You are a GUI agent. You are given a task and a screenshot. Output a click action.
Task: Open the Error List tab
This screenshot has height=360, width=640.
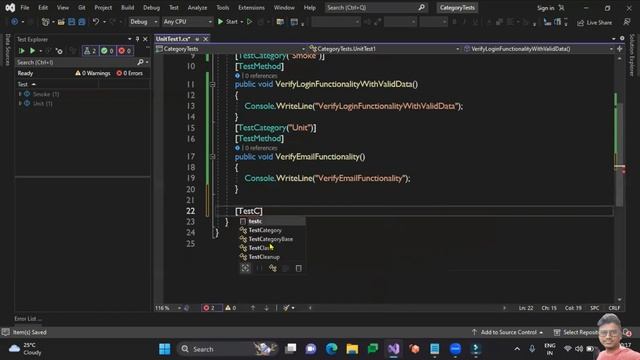pyautogui.click(x=28, y=318)
